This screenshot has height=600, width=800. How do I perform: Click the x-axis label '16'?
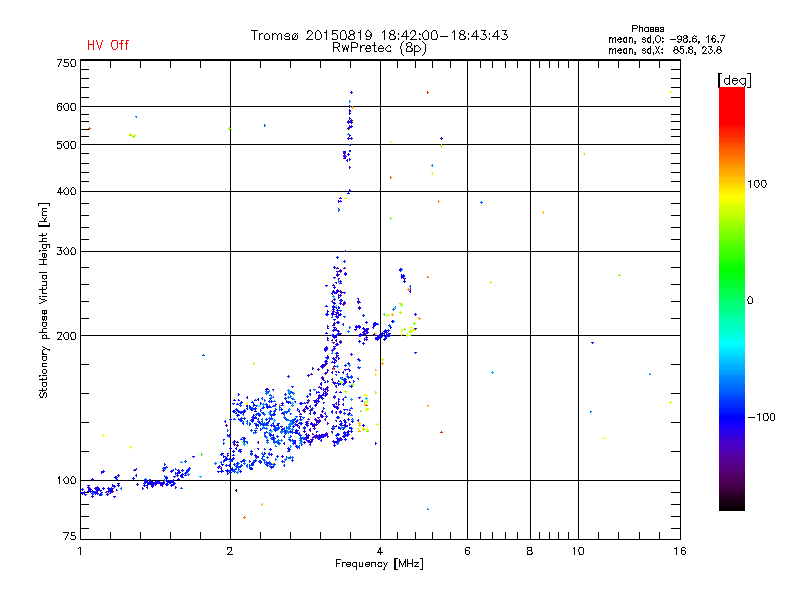(680, 551)
